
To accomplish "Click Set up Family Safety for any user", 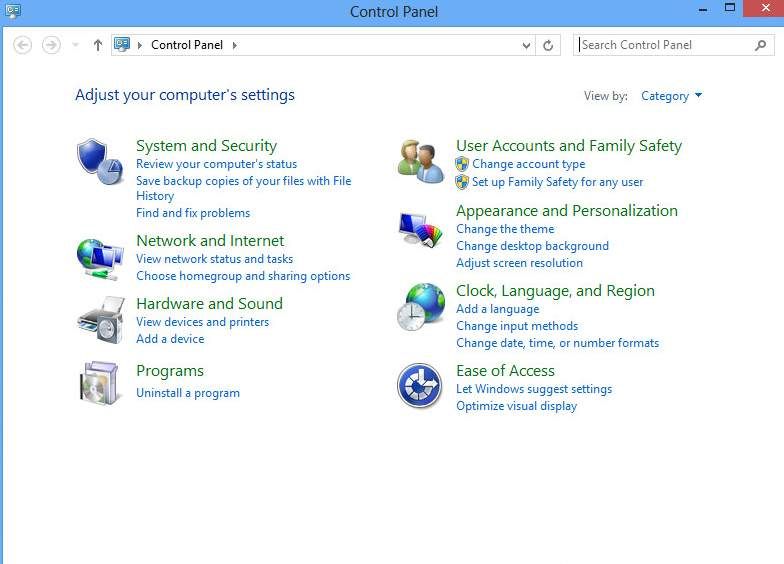I will (x=557, y=182).
